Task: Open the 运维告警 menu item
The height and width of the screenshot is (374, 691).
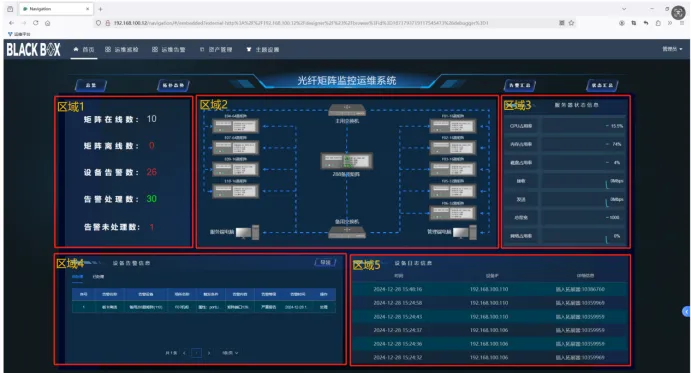Action: tap(168, 50)
